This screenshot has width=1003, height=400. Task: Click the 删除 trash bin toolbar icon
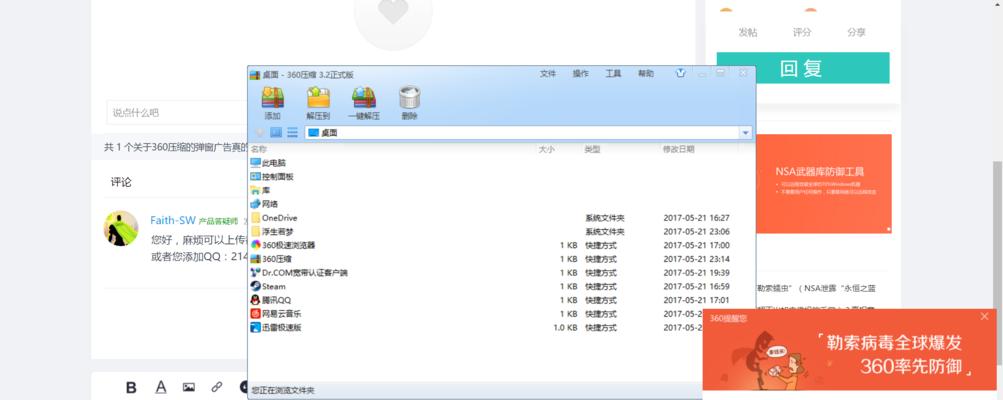tap(409, 97)
